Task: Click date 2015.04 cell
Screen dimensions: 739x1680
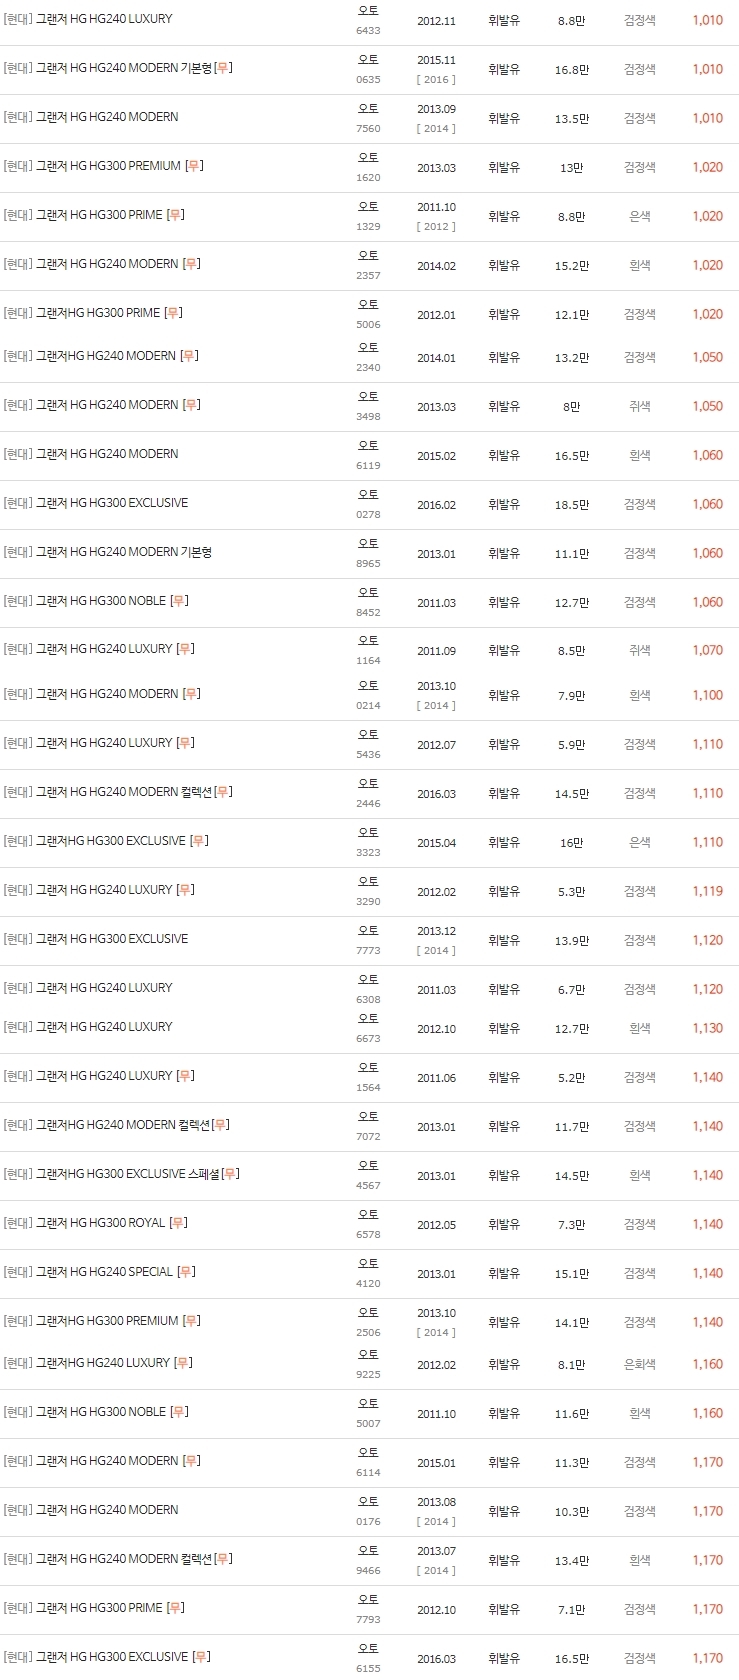Action: (436, 843)
